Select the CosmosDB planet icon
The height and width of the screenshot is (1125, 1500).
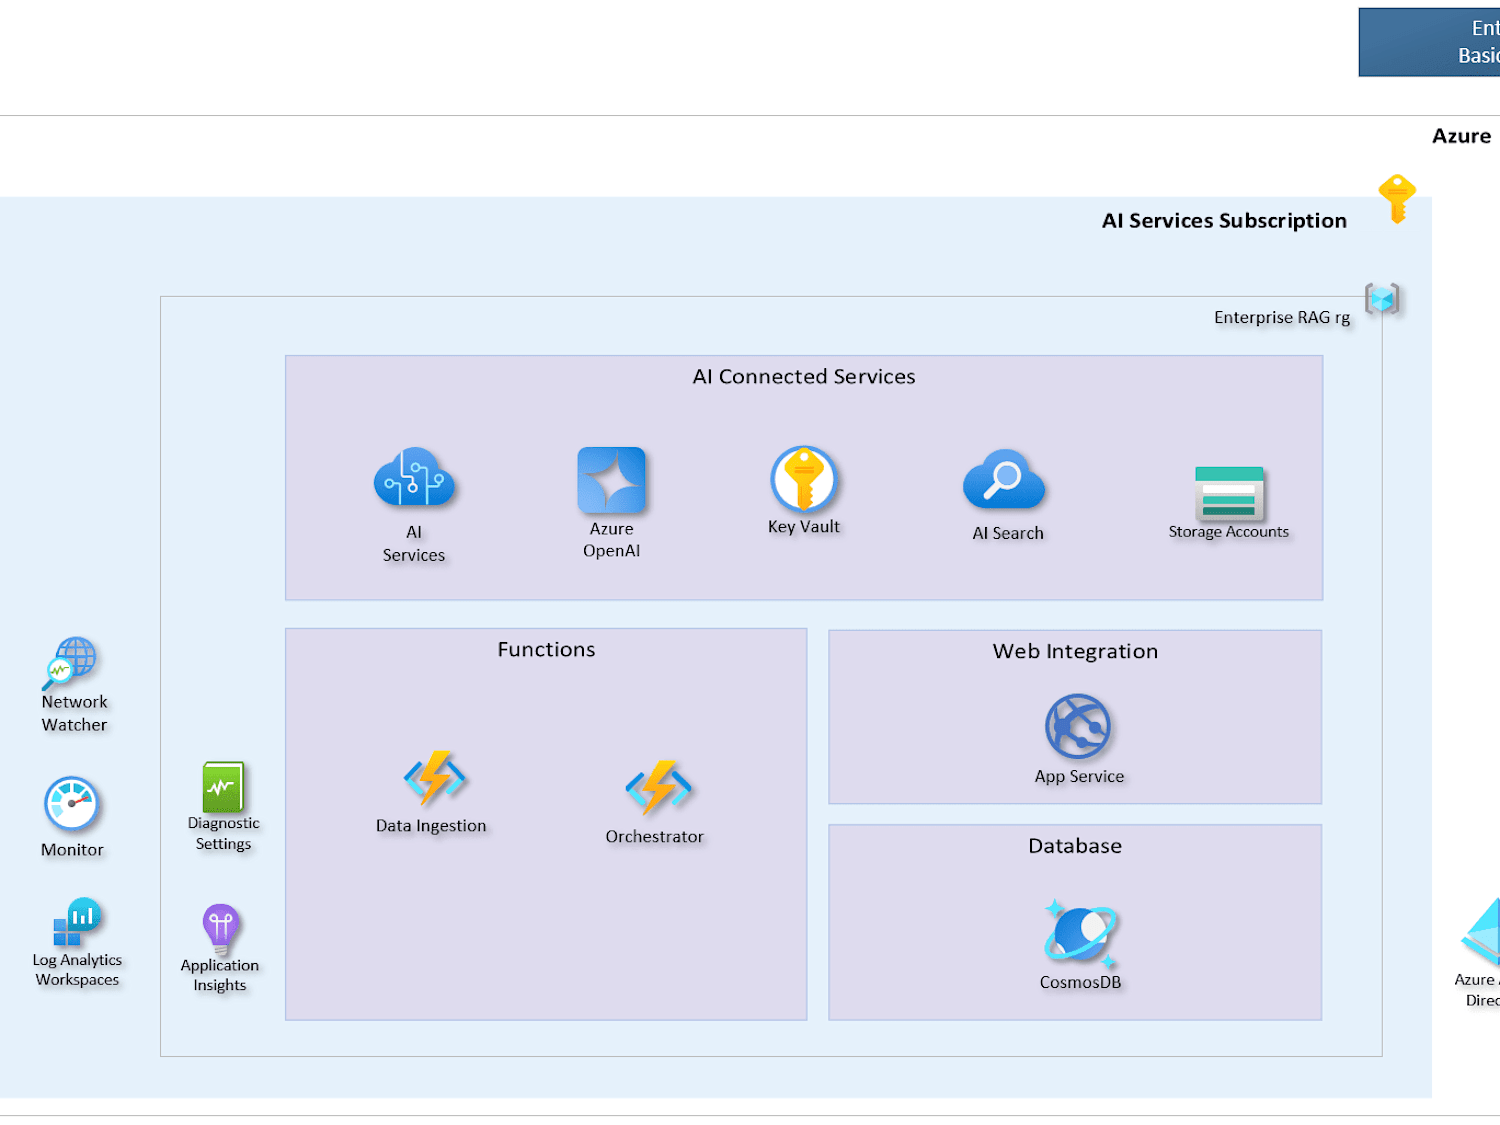point(1080,934)
